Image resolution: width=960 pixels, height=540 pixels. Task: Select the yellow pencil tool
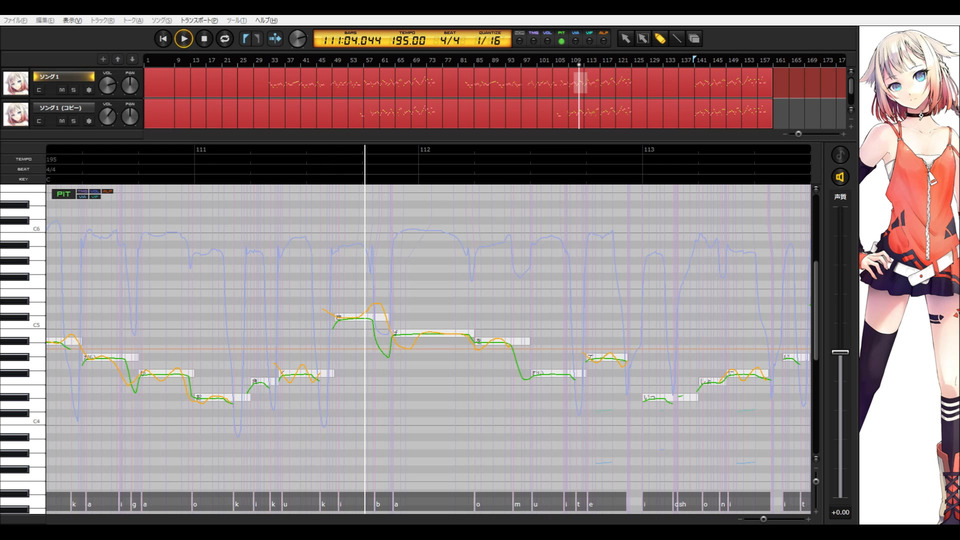coord(659,39)
